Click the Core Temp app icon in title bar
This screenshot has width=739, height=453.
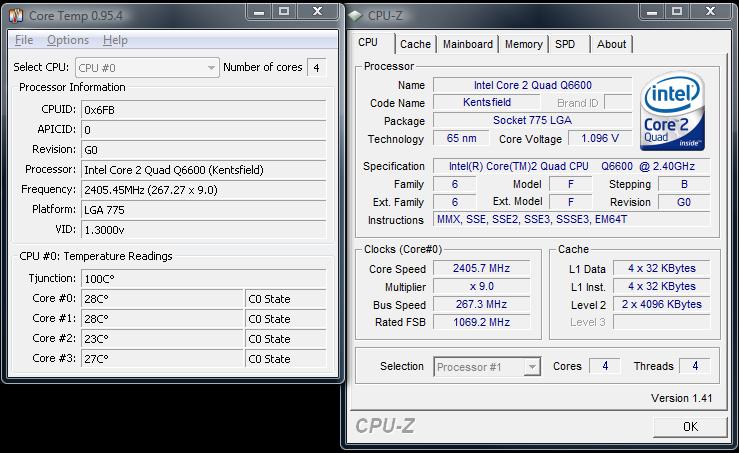pyautogui.click(x=16, y=16)
